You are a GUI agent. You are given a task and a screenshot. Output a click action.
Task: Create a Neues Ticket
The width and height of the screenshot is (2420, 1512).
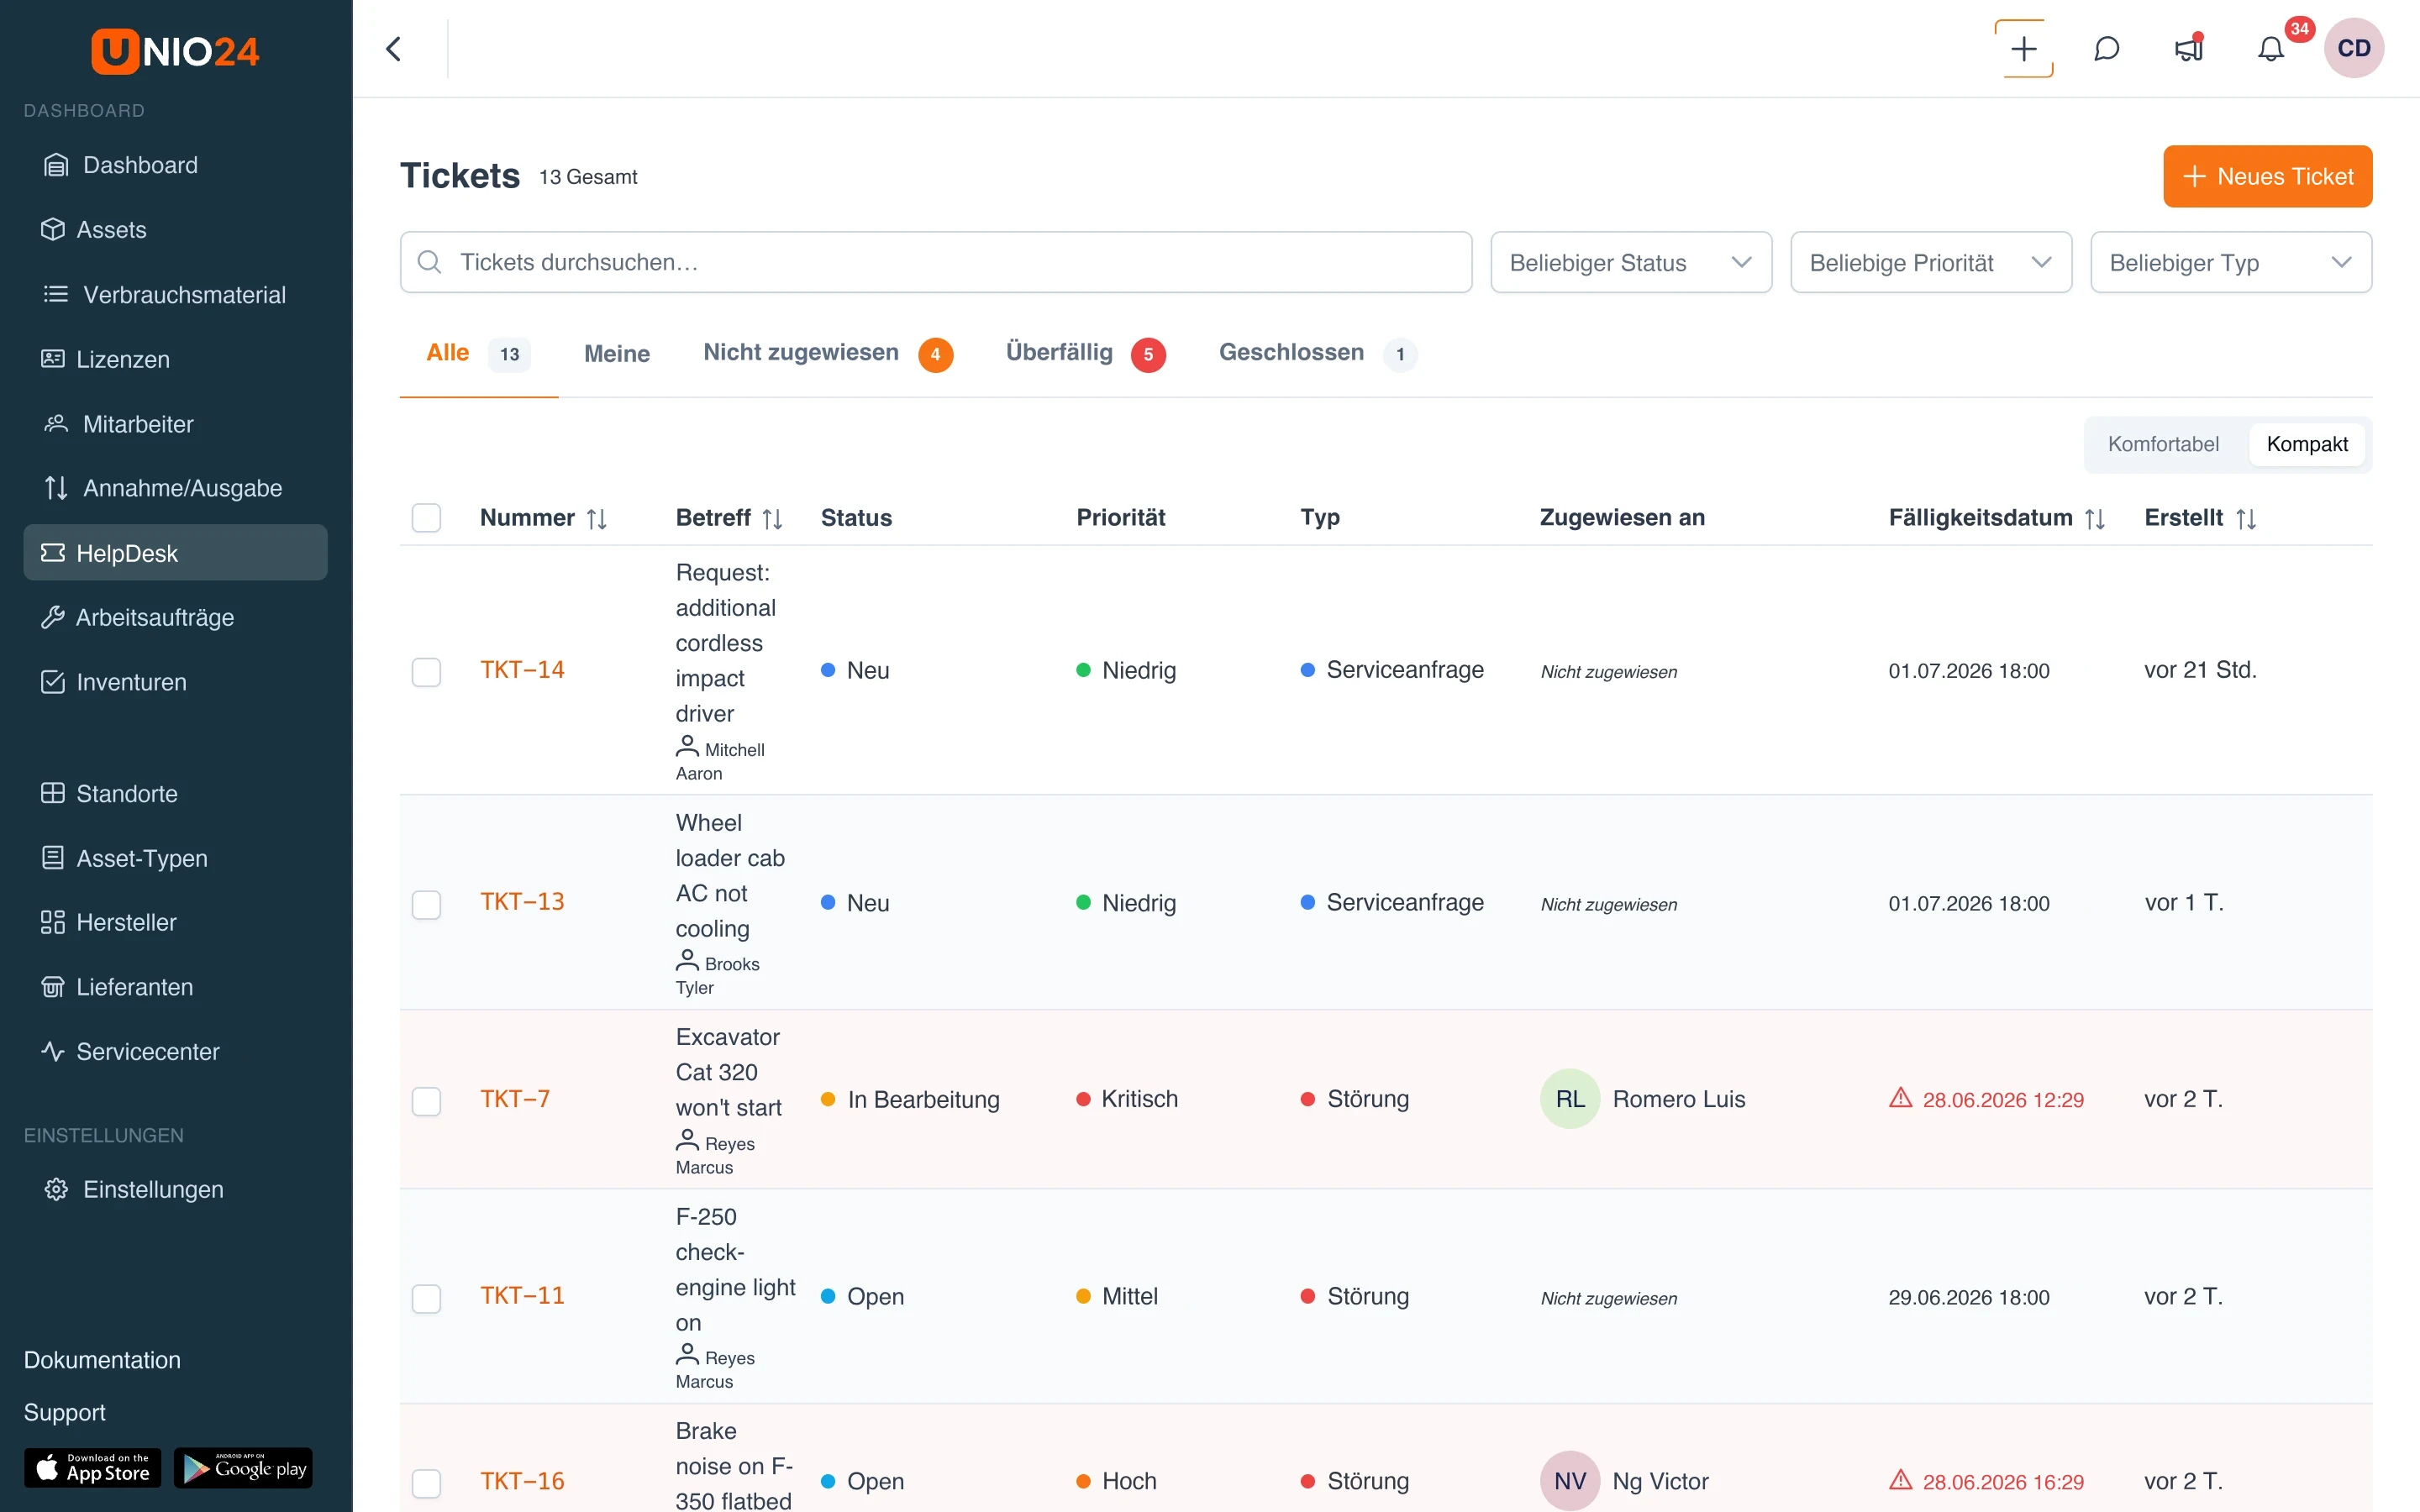2267,177
